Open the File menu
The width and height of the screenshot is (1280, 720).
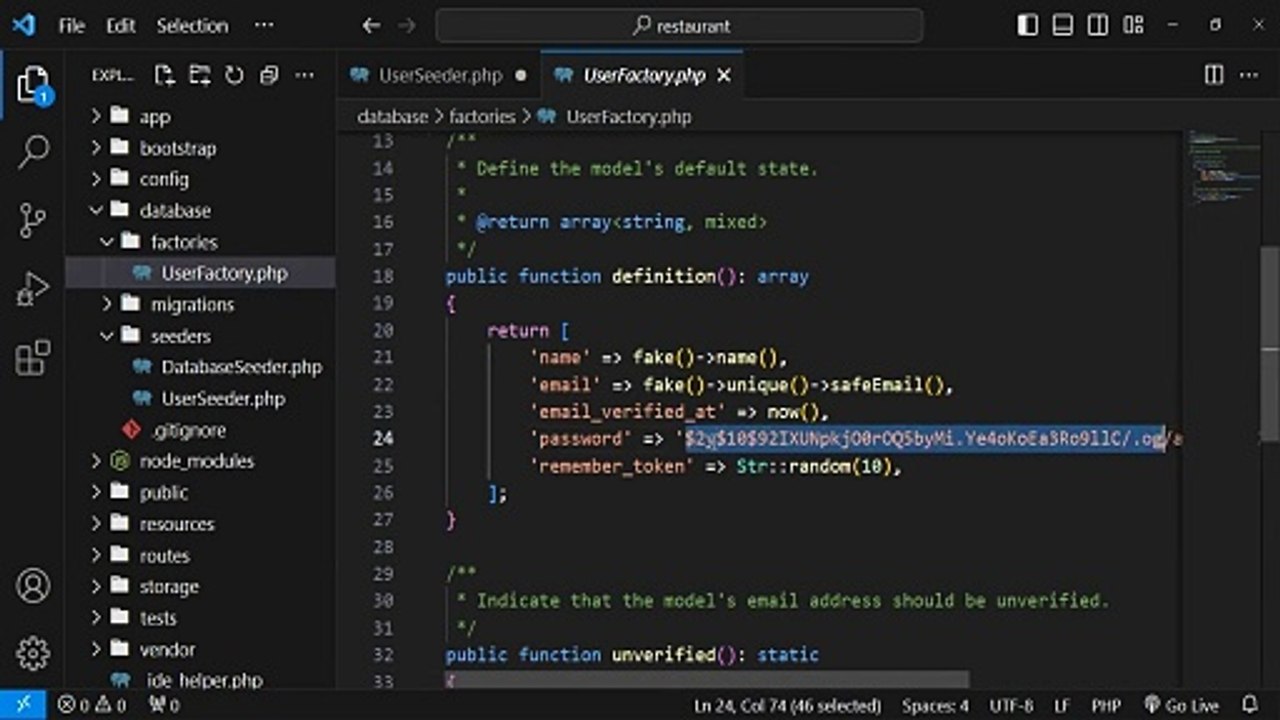point(72,26)
